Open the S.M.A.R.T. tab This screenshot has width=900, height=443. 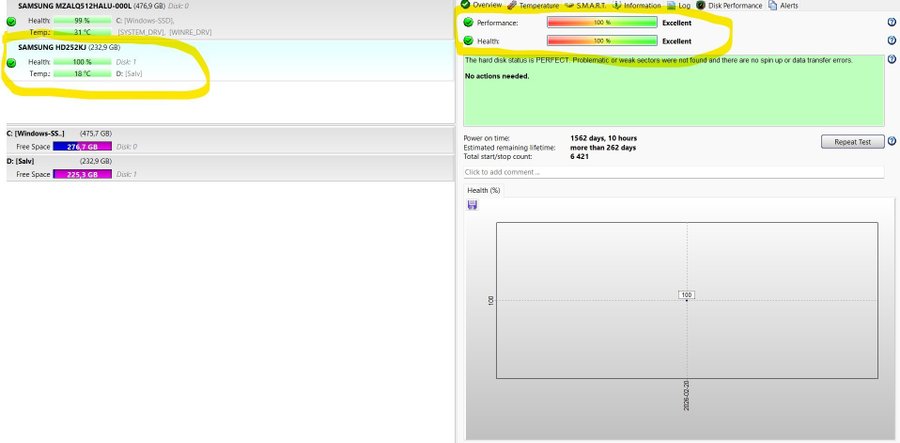pos(593,6)
